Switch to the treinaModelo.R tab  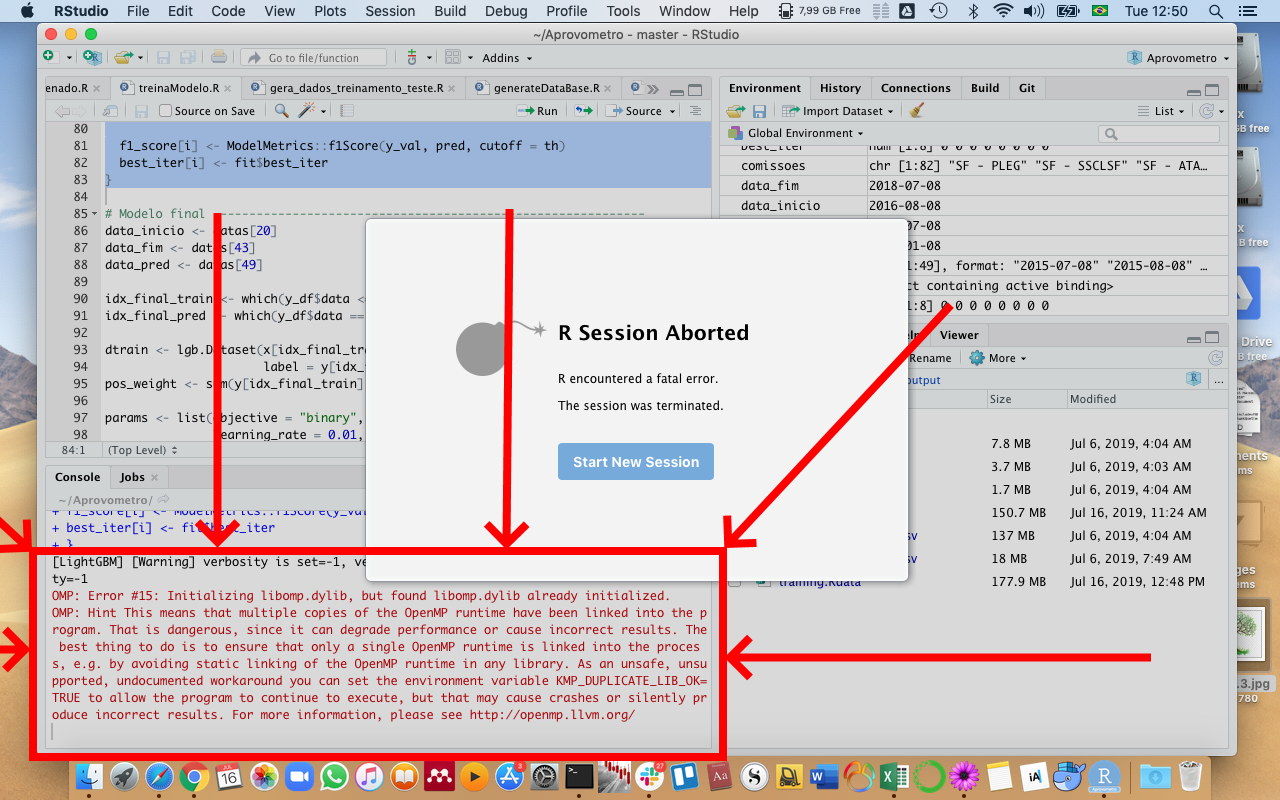coord(178,87)
